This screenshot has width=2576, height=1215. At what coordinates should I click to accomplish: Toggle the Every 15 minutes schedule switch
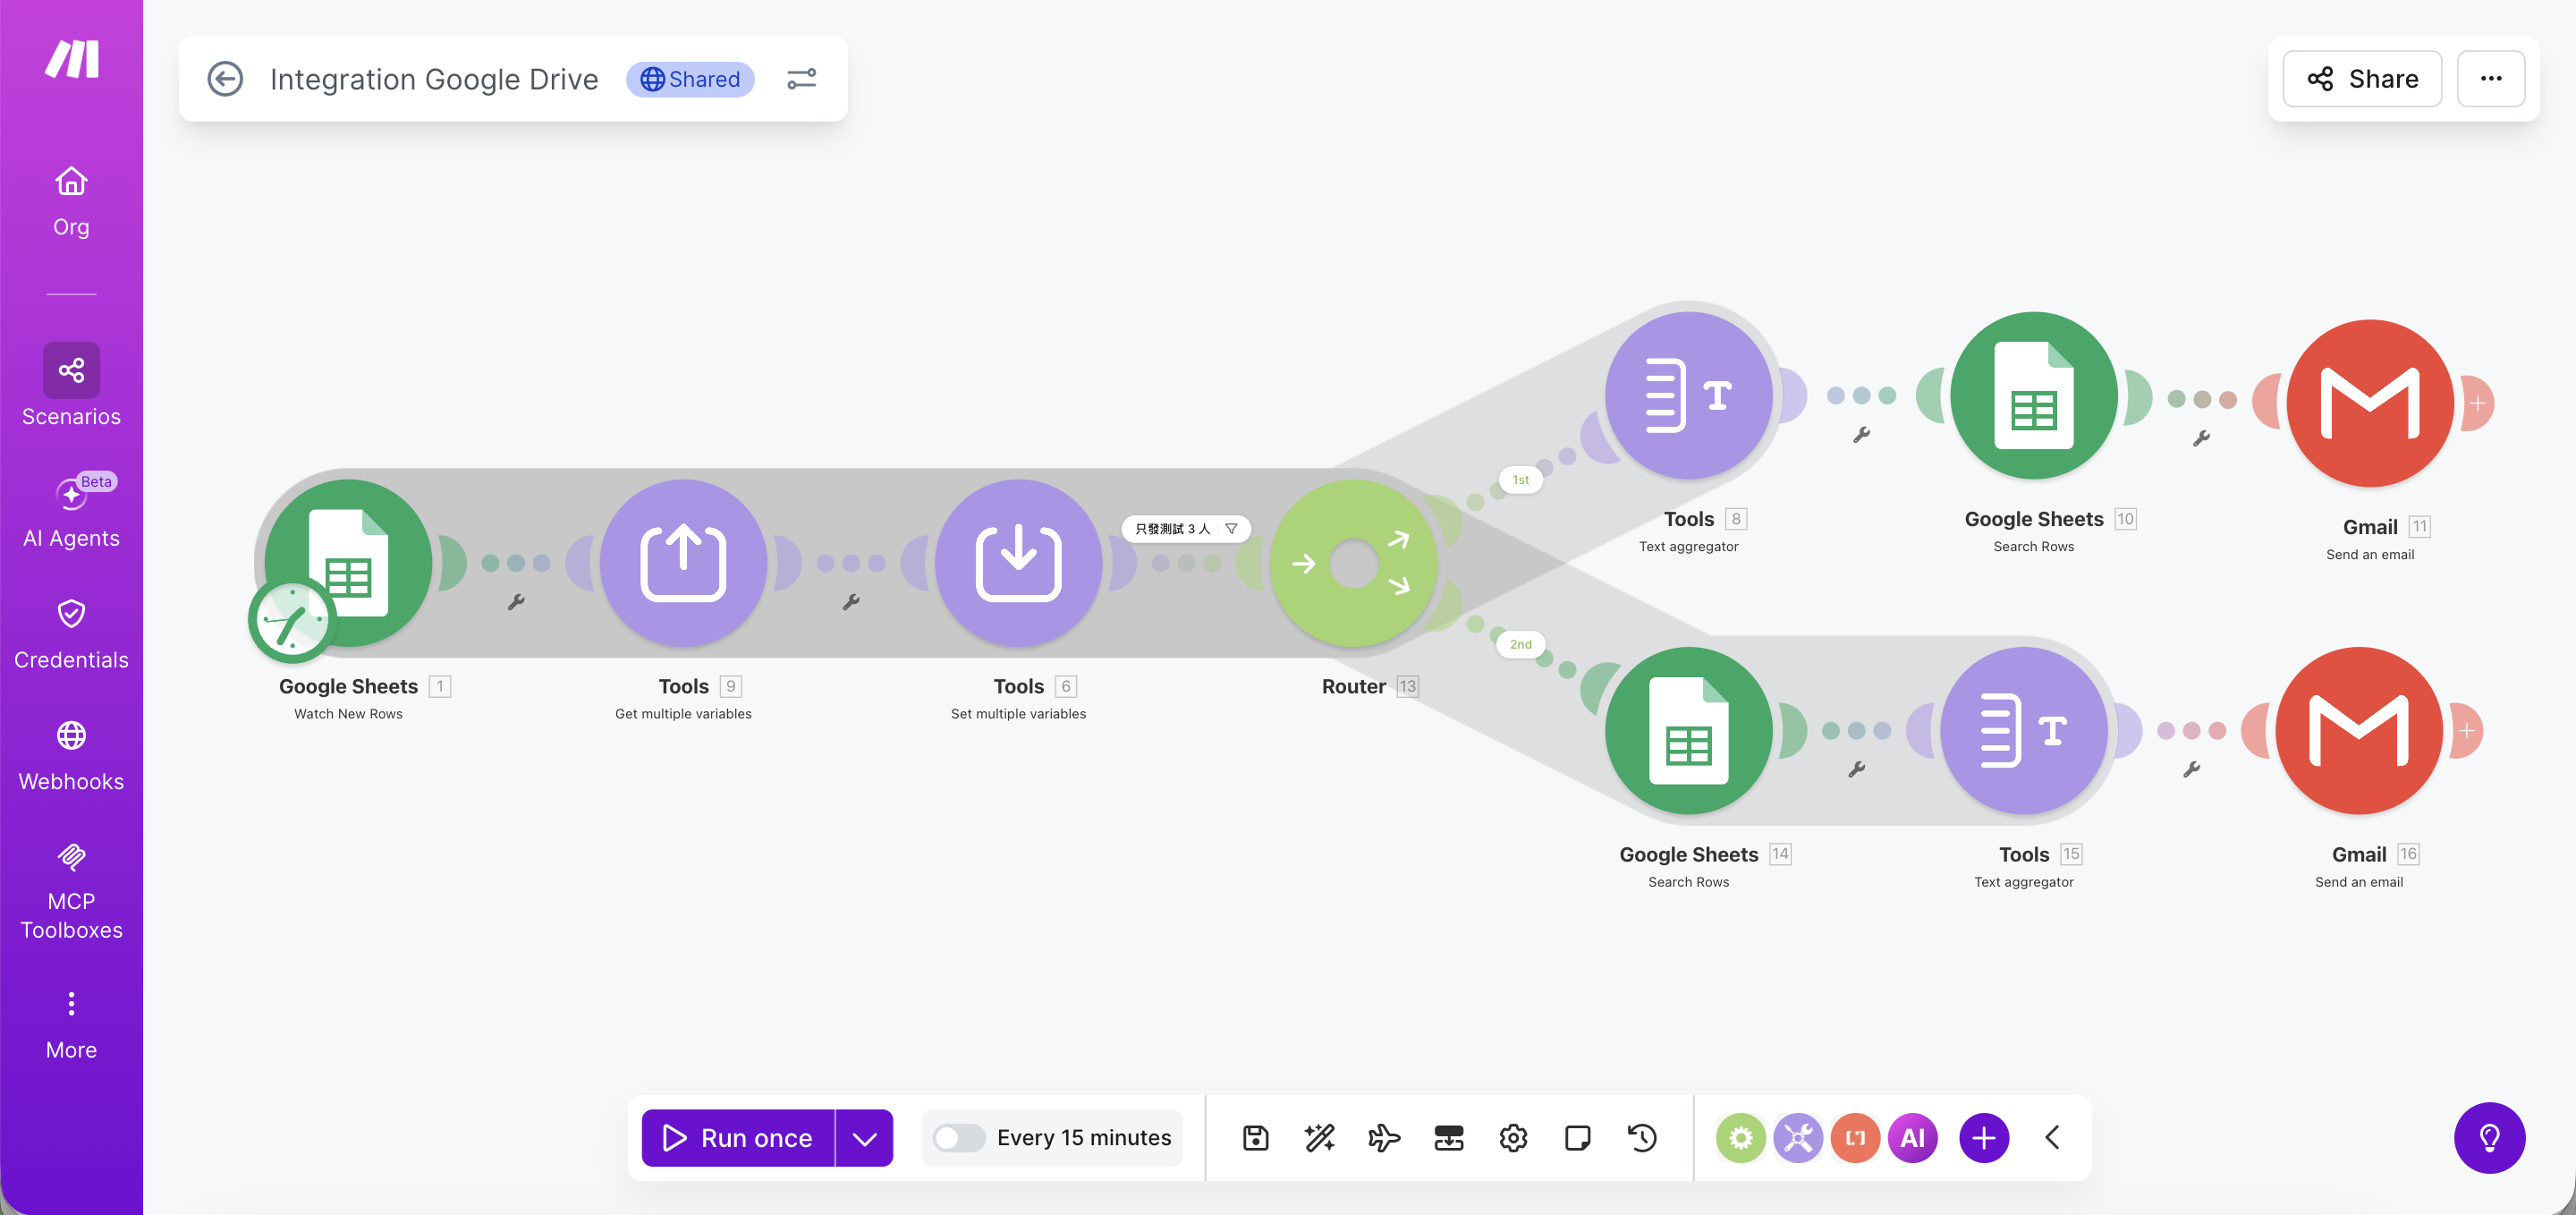click(958, 1138)
